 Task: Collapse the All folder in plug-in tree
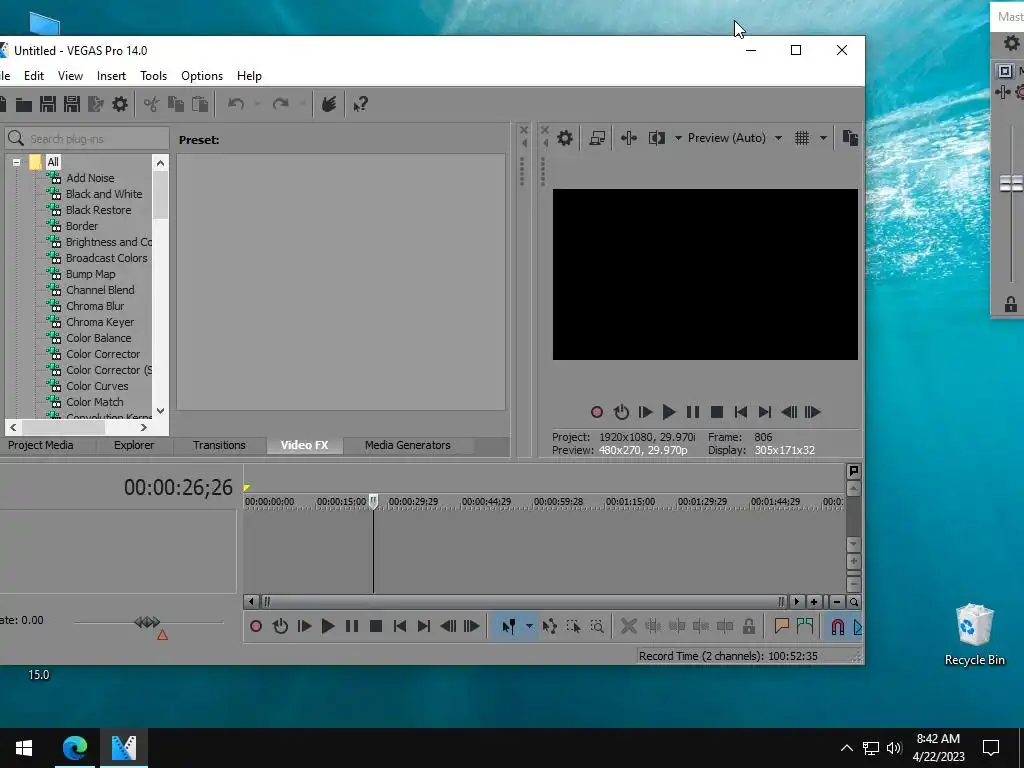pos(16,162)
